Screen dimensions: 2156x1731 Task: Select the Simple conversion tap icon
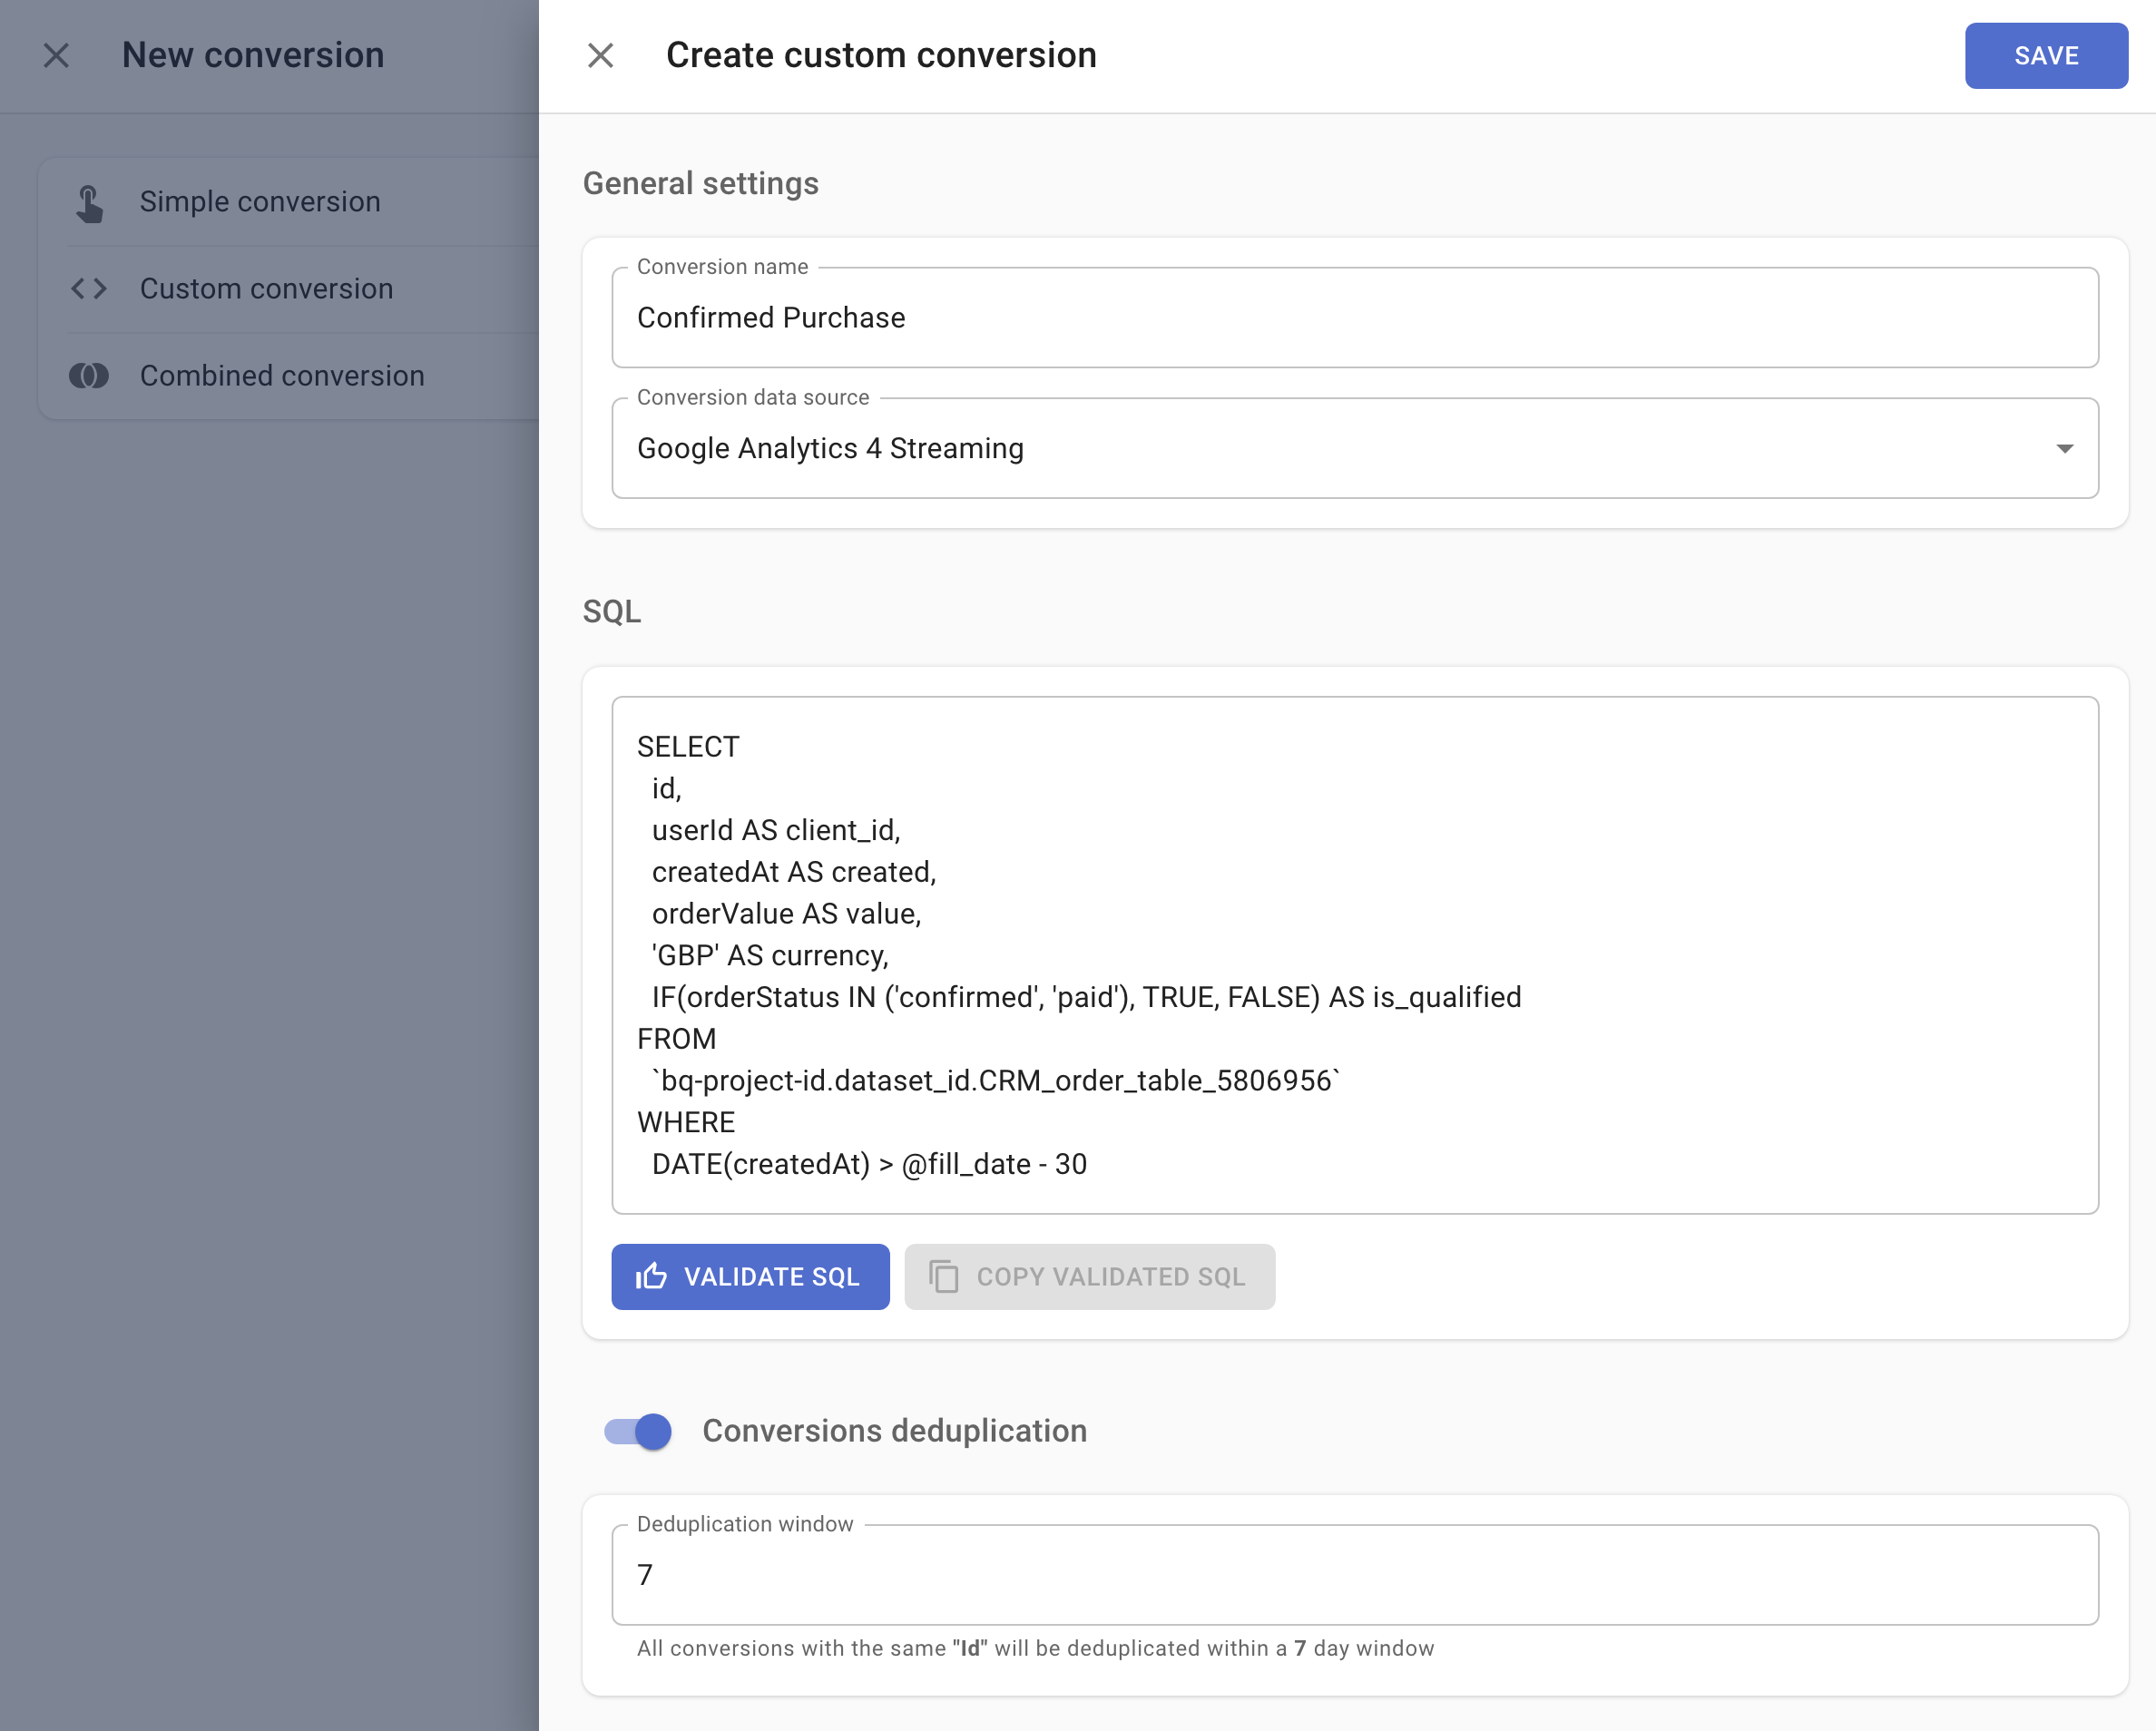(89, 201)
